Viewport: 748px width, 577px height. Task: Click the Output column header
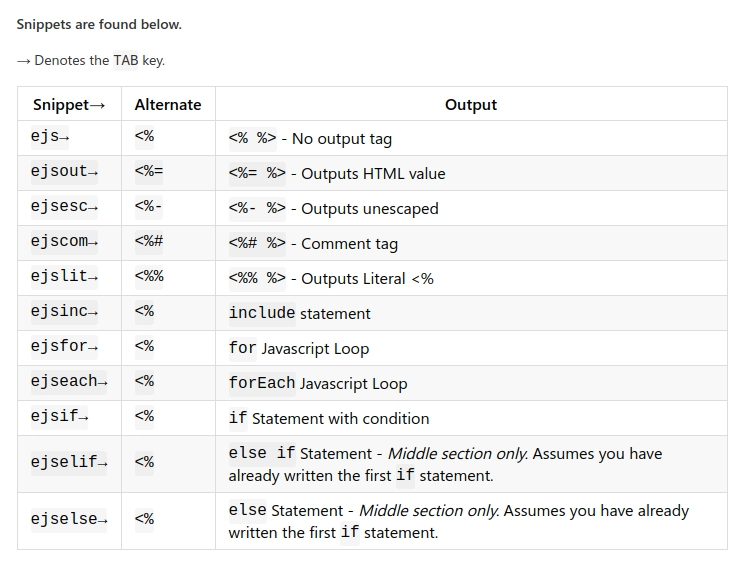[471, 104]
